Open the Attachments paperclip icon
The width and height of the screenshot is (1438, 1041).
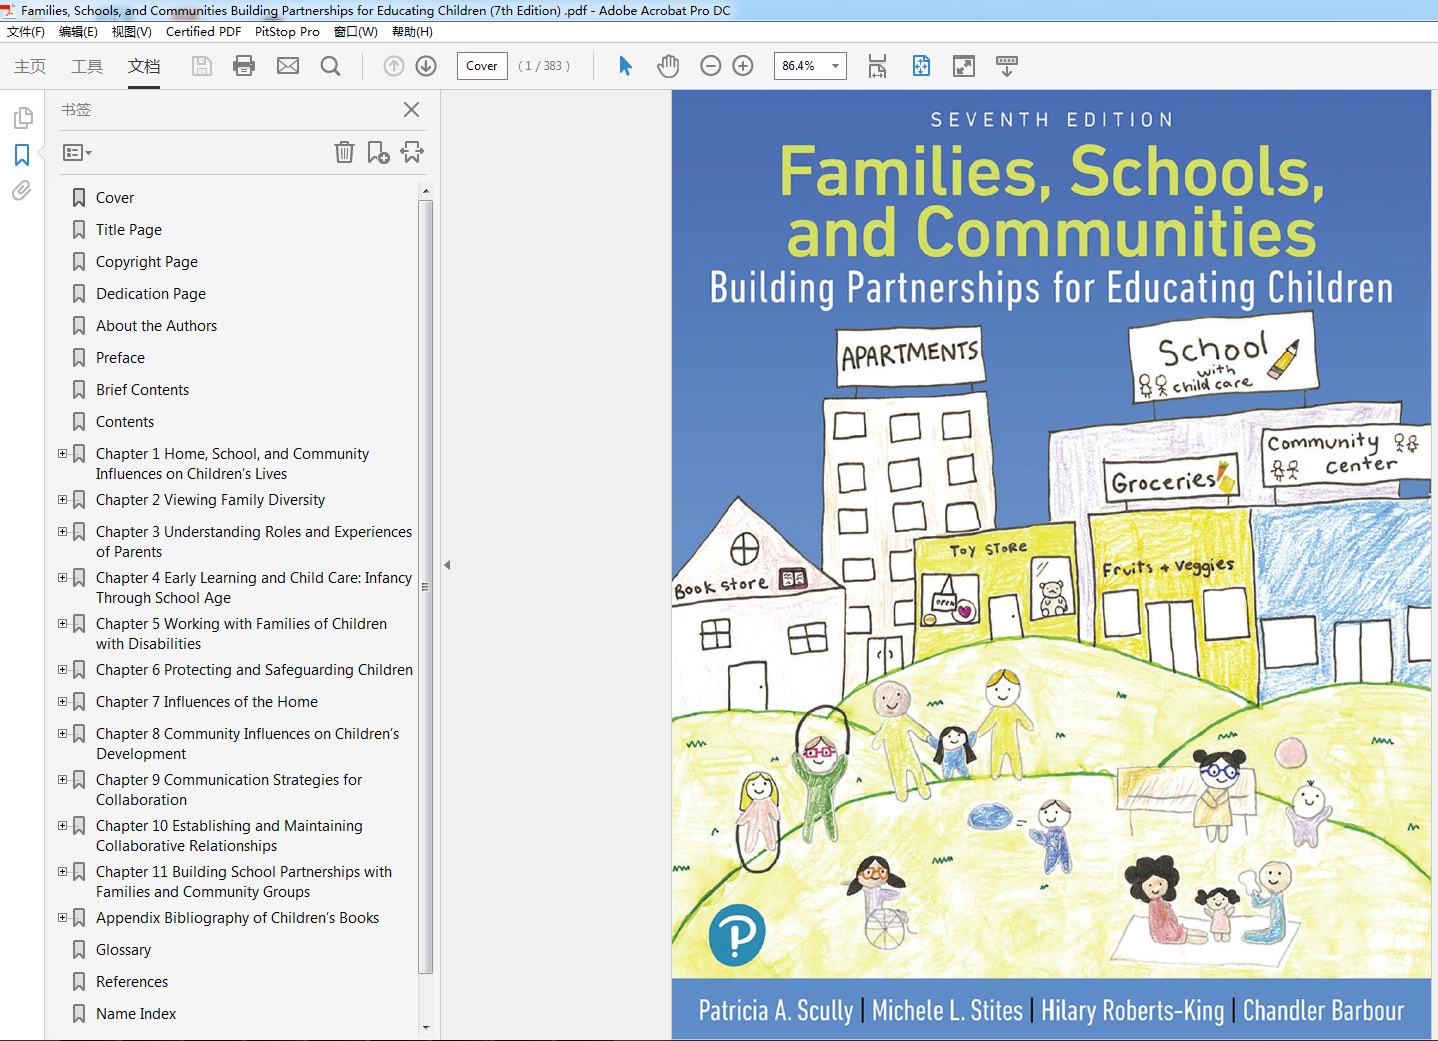point(22,190)
